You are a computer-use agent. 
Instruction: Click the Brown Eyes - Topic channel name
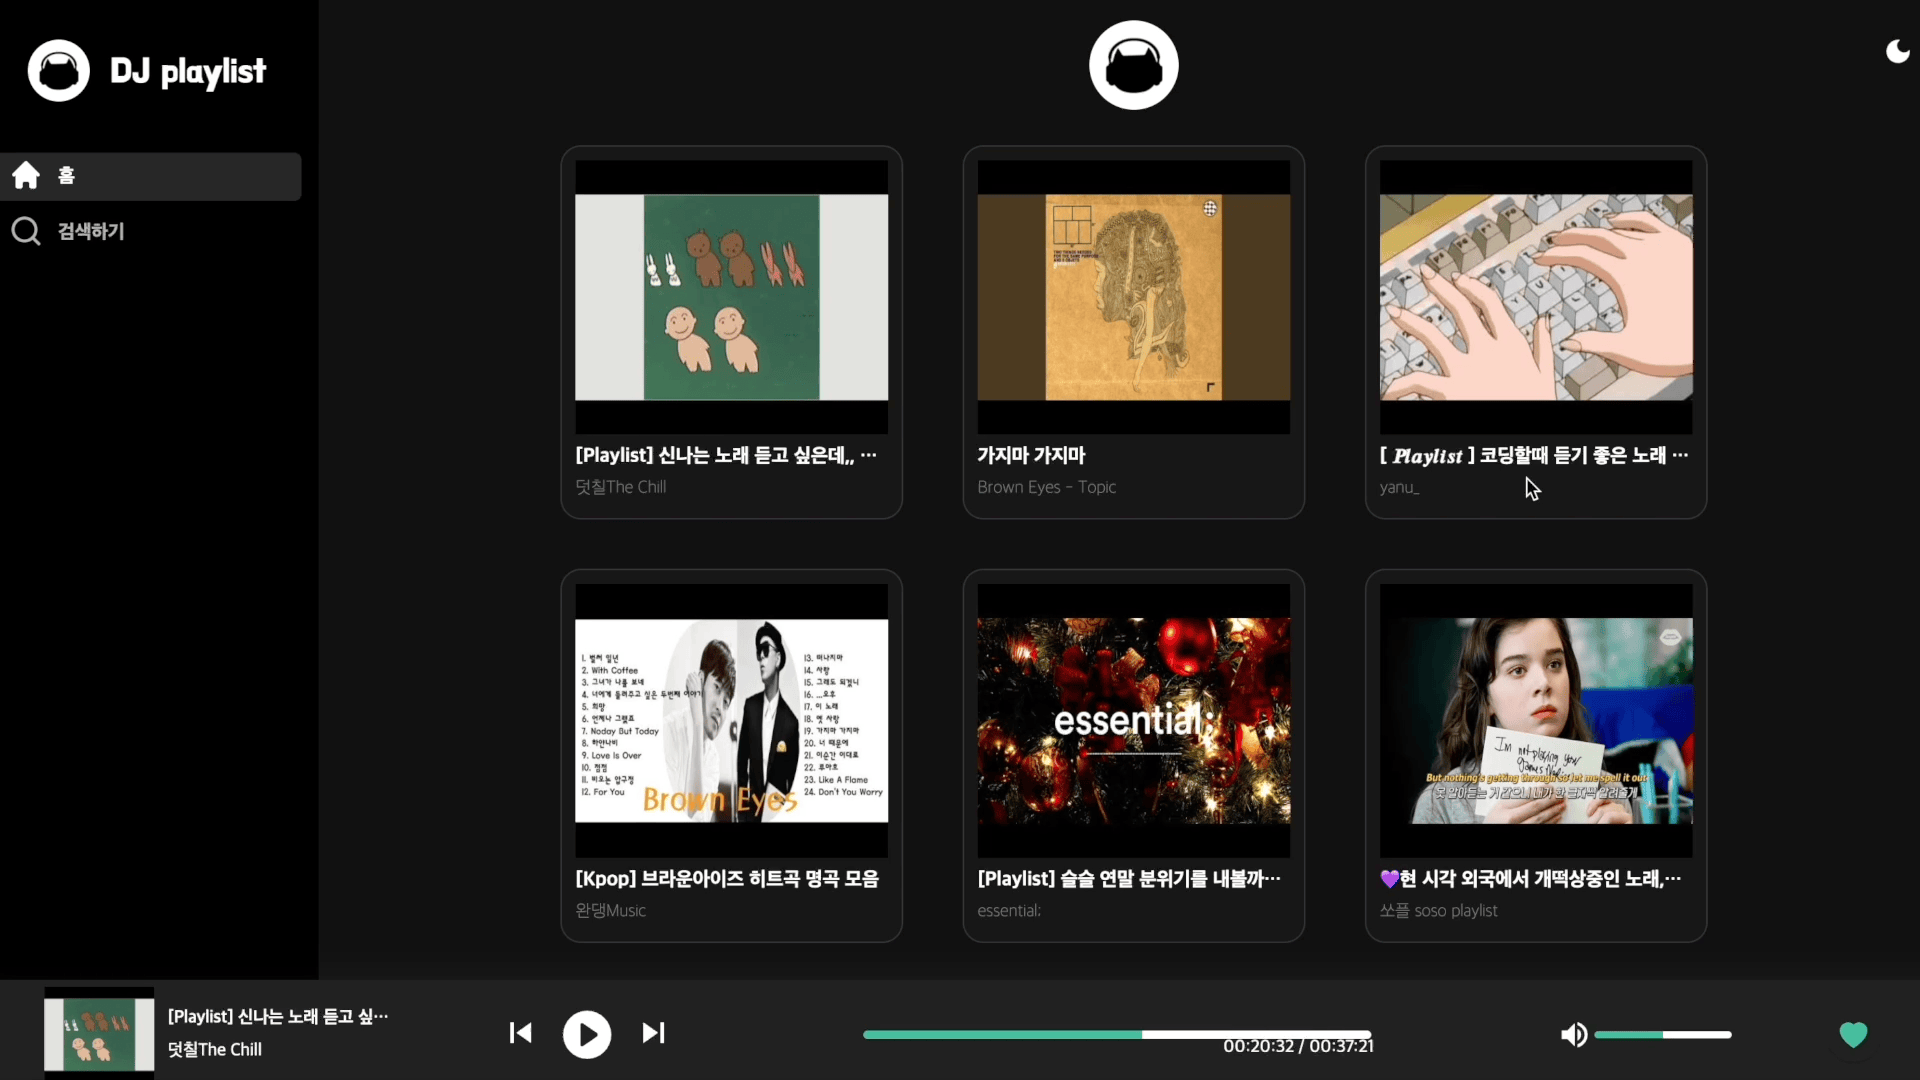coord(1046,487)
